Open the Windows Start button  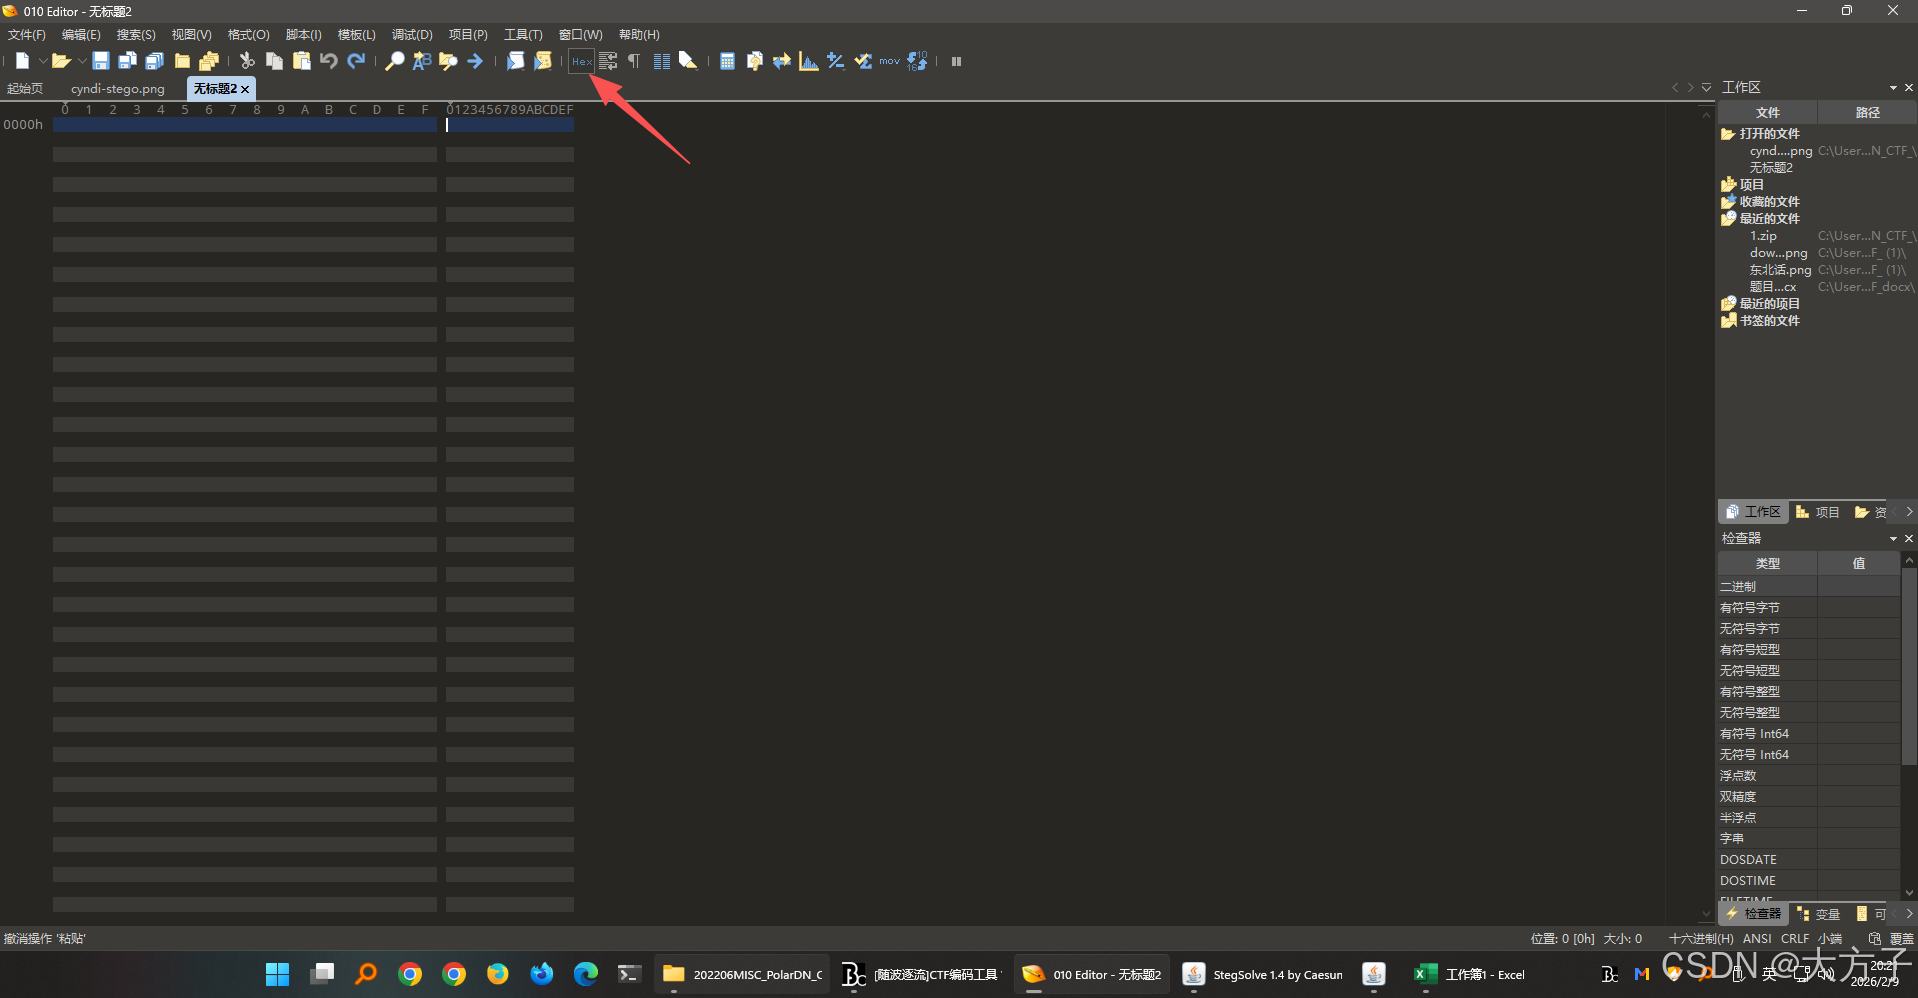[277, 975]
